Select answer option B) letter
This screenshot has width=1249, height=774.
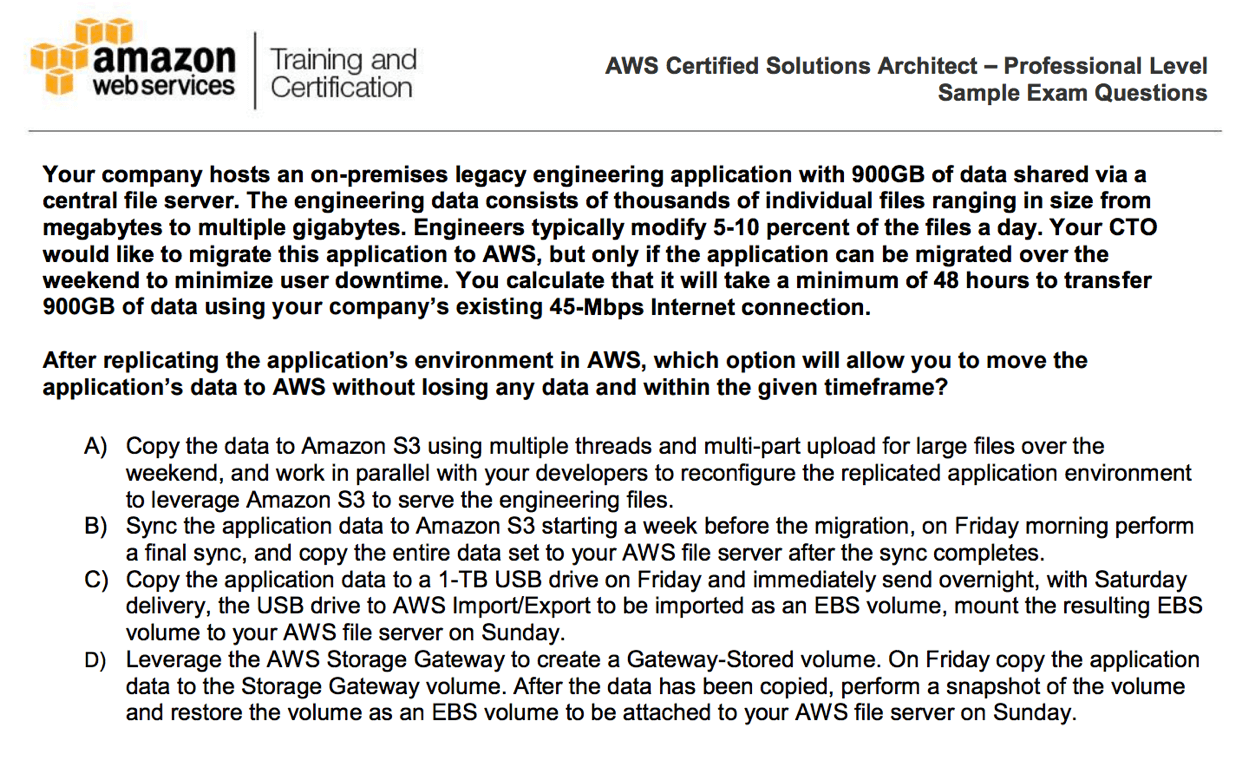(x=96, y=526)
